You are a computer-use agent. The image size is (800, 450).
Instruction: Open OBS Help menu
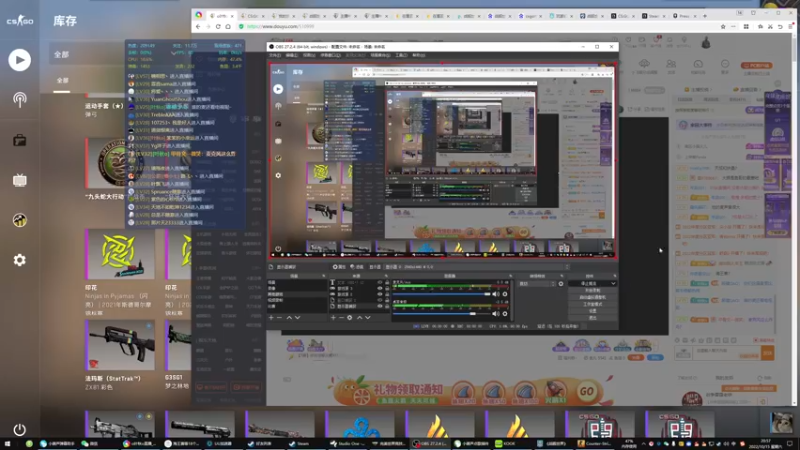click(x=418, y=55)
